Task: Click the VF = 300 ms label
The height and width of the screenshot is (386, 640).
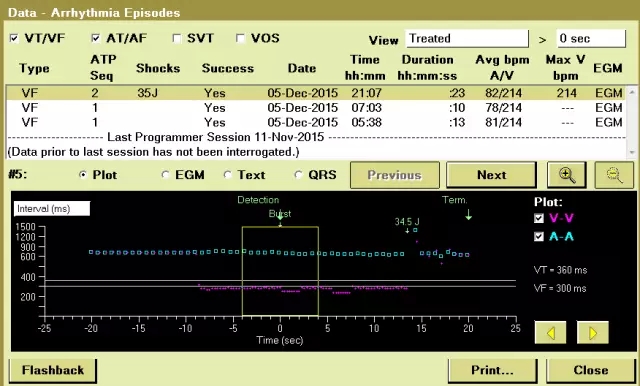Action: 560,288
